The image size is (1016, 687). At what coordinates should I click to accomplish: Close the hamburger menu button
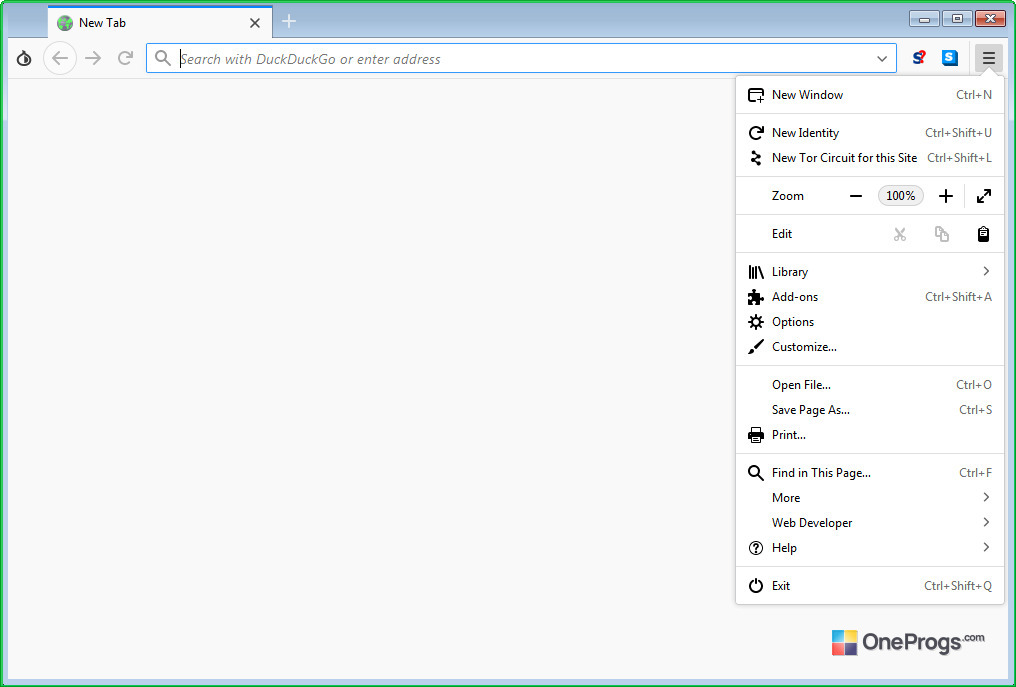[x=988, y=59]
